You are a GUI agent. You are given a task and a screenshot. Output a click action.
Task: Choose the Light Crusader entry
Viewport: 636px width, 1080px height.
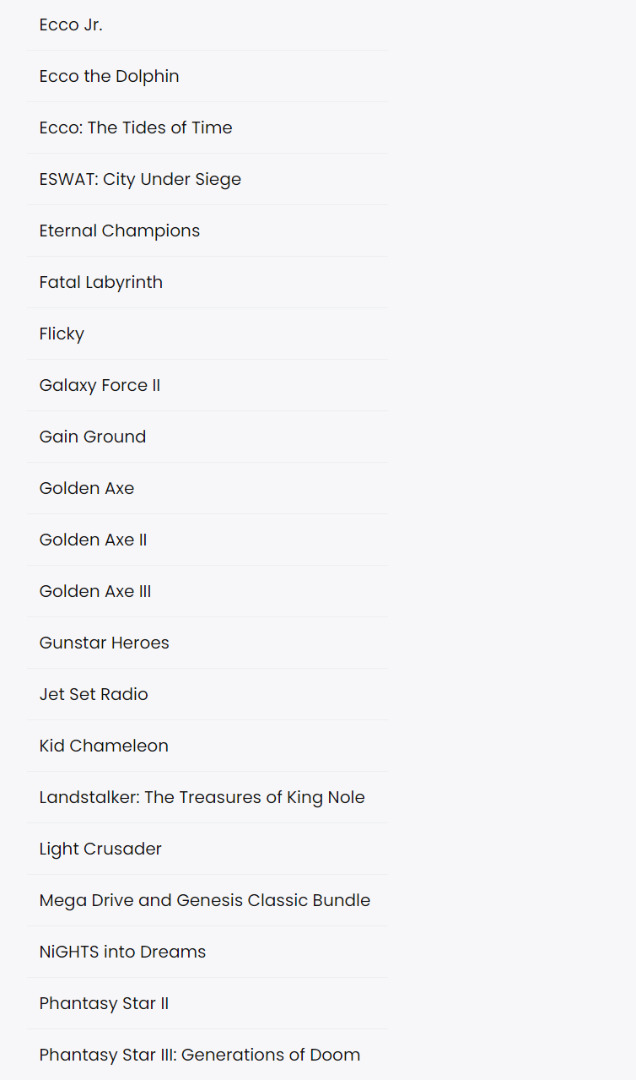pos(100,849)
